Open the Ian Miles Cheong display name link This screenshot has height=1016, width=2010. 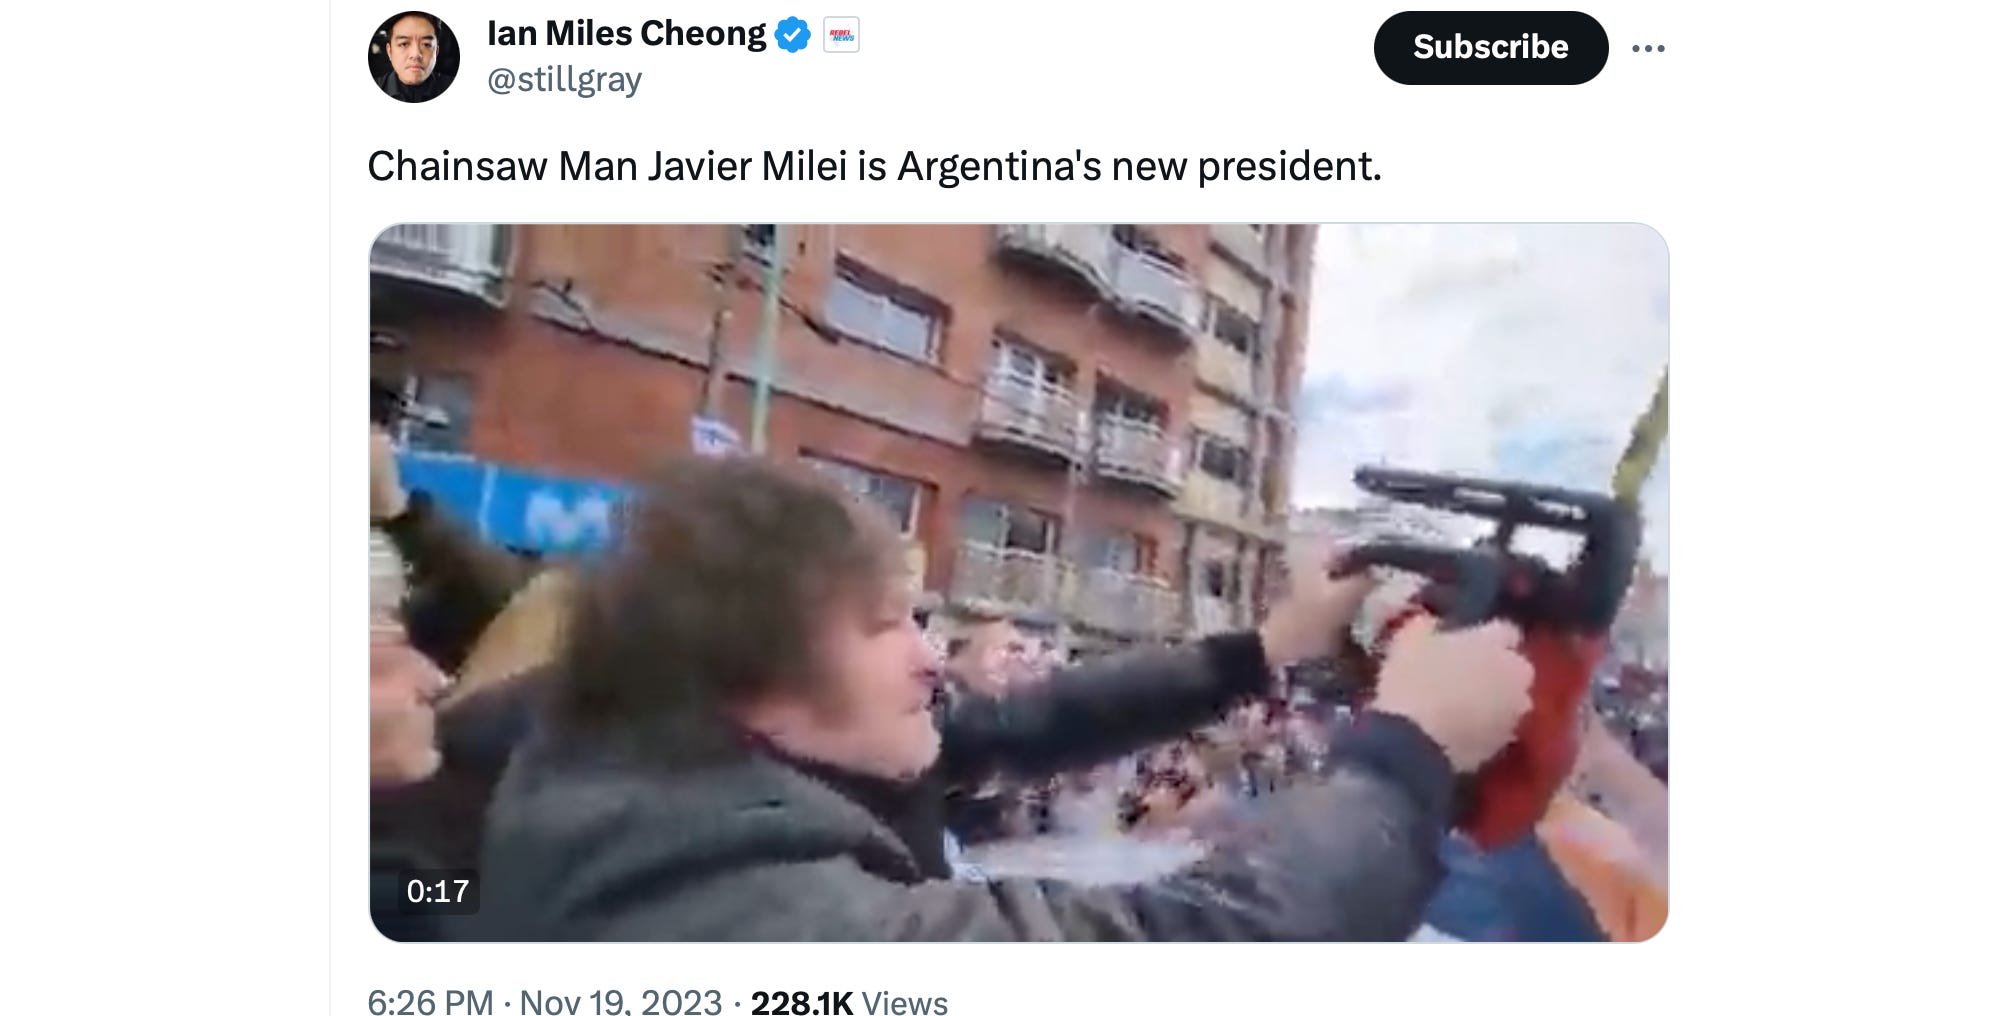click(626, 34)
